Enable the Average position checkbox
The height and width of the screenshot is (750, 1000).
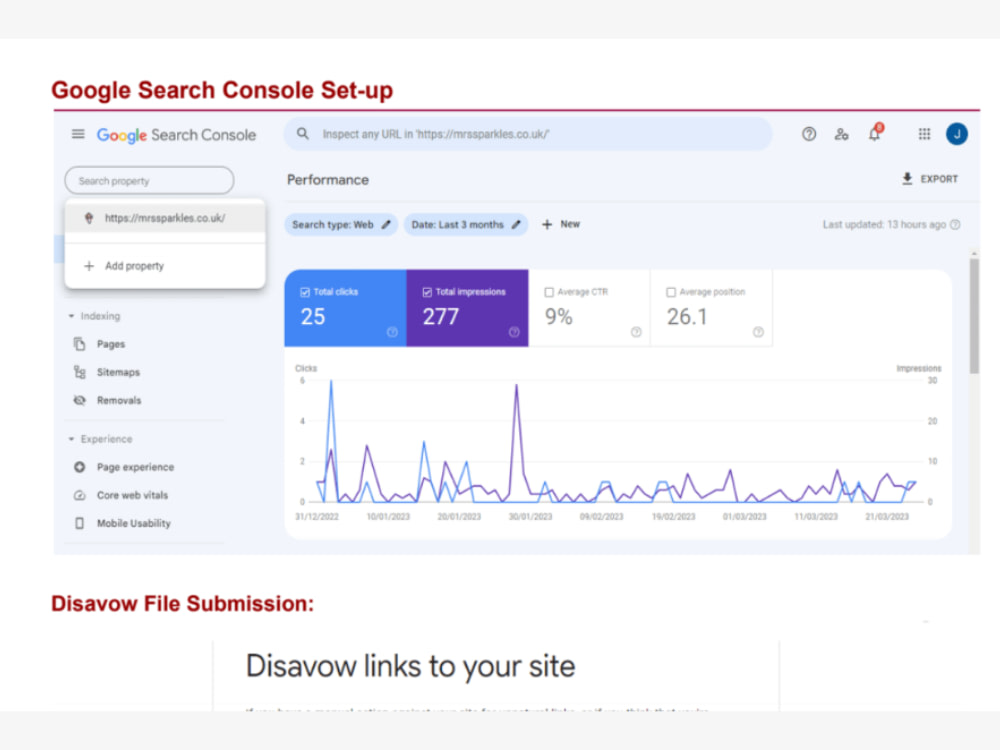[670, 292]
